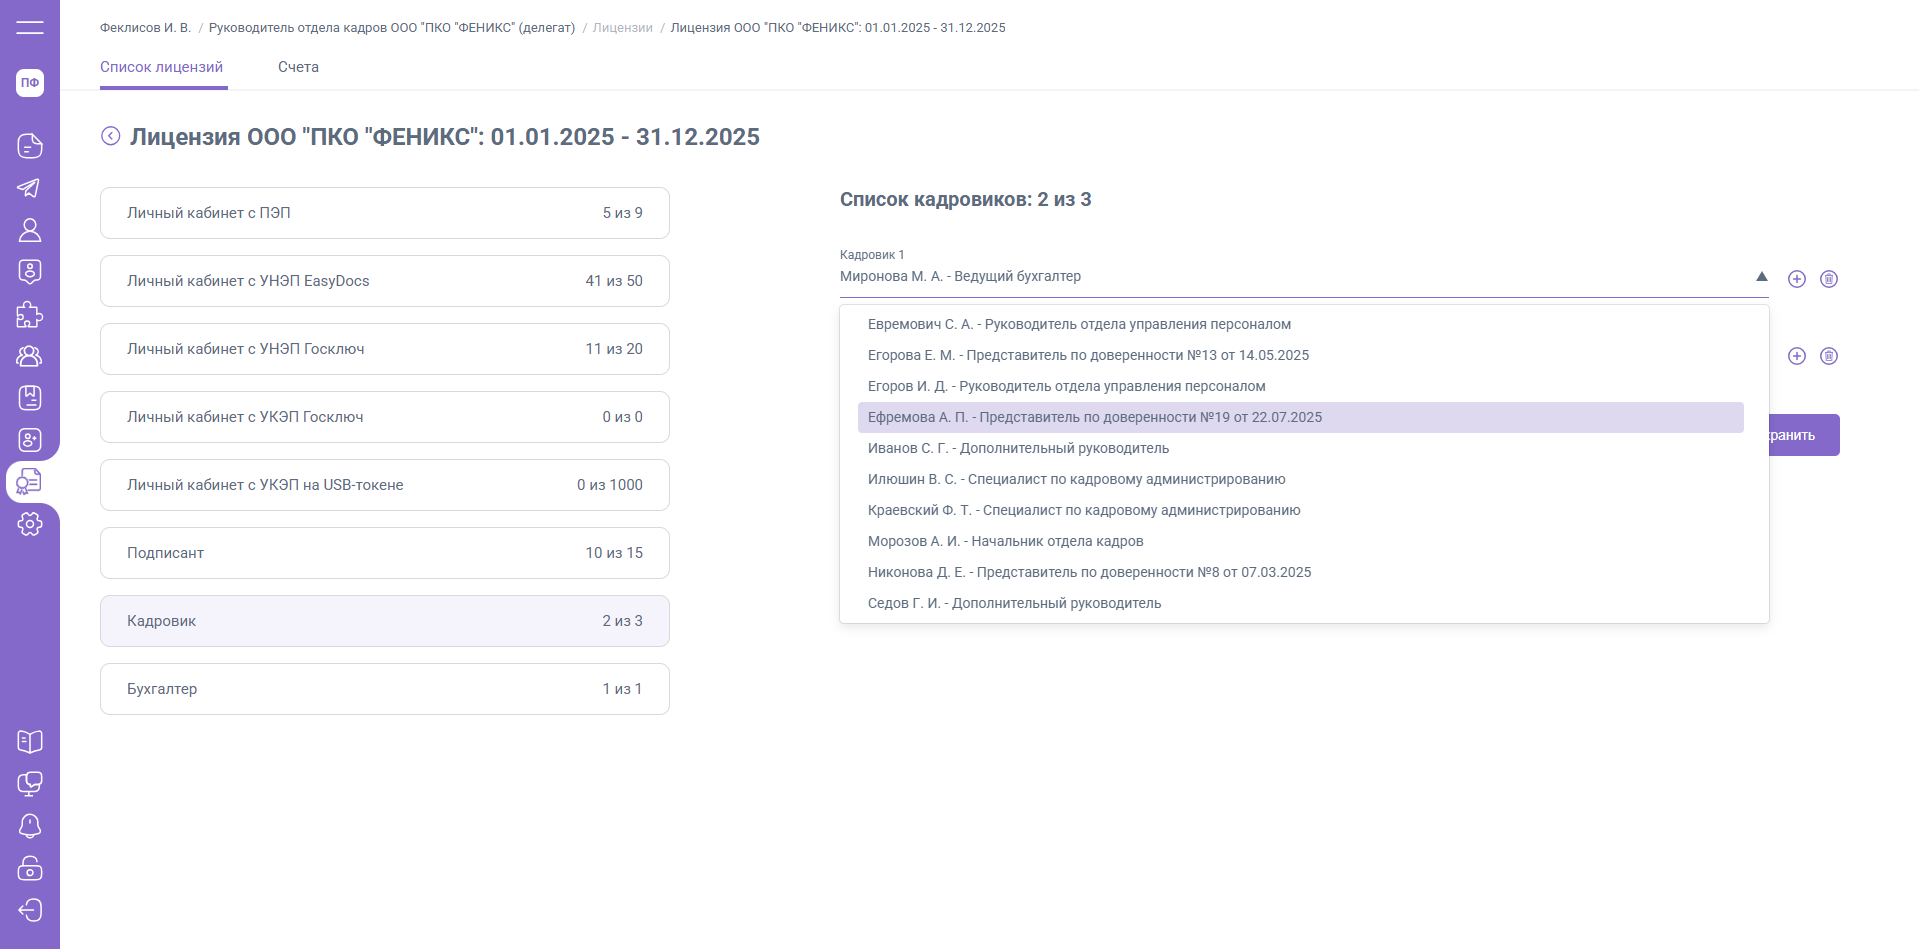The width and height of the screenshot is (1919, 949).
Task: Click the logout arrow icon
Action: point(30,910)
